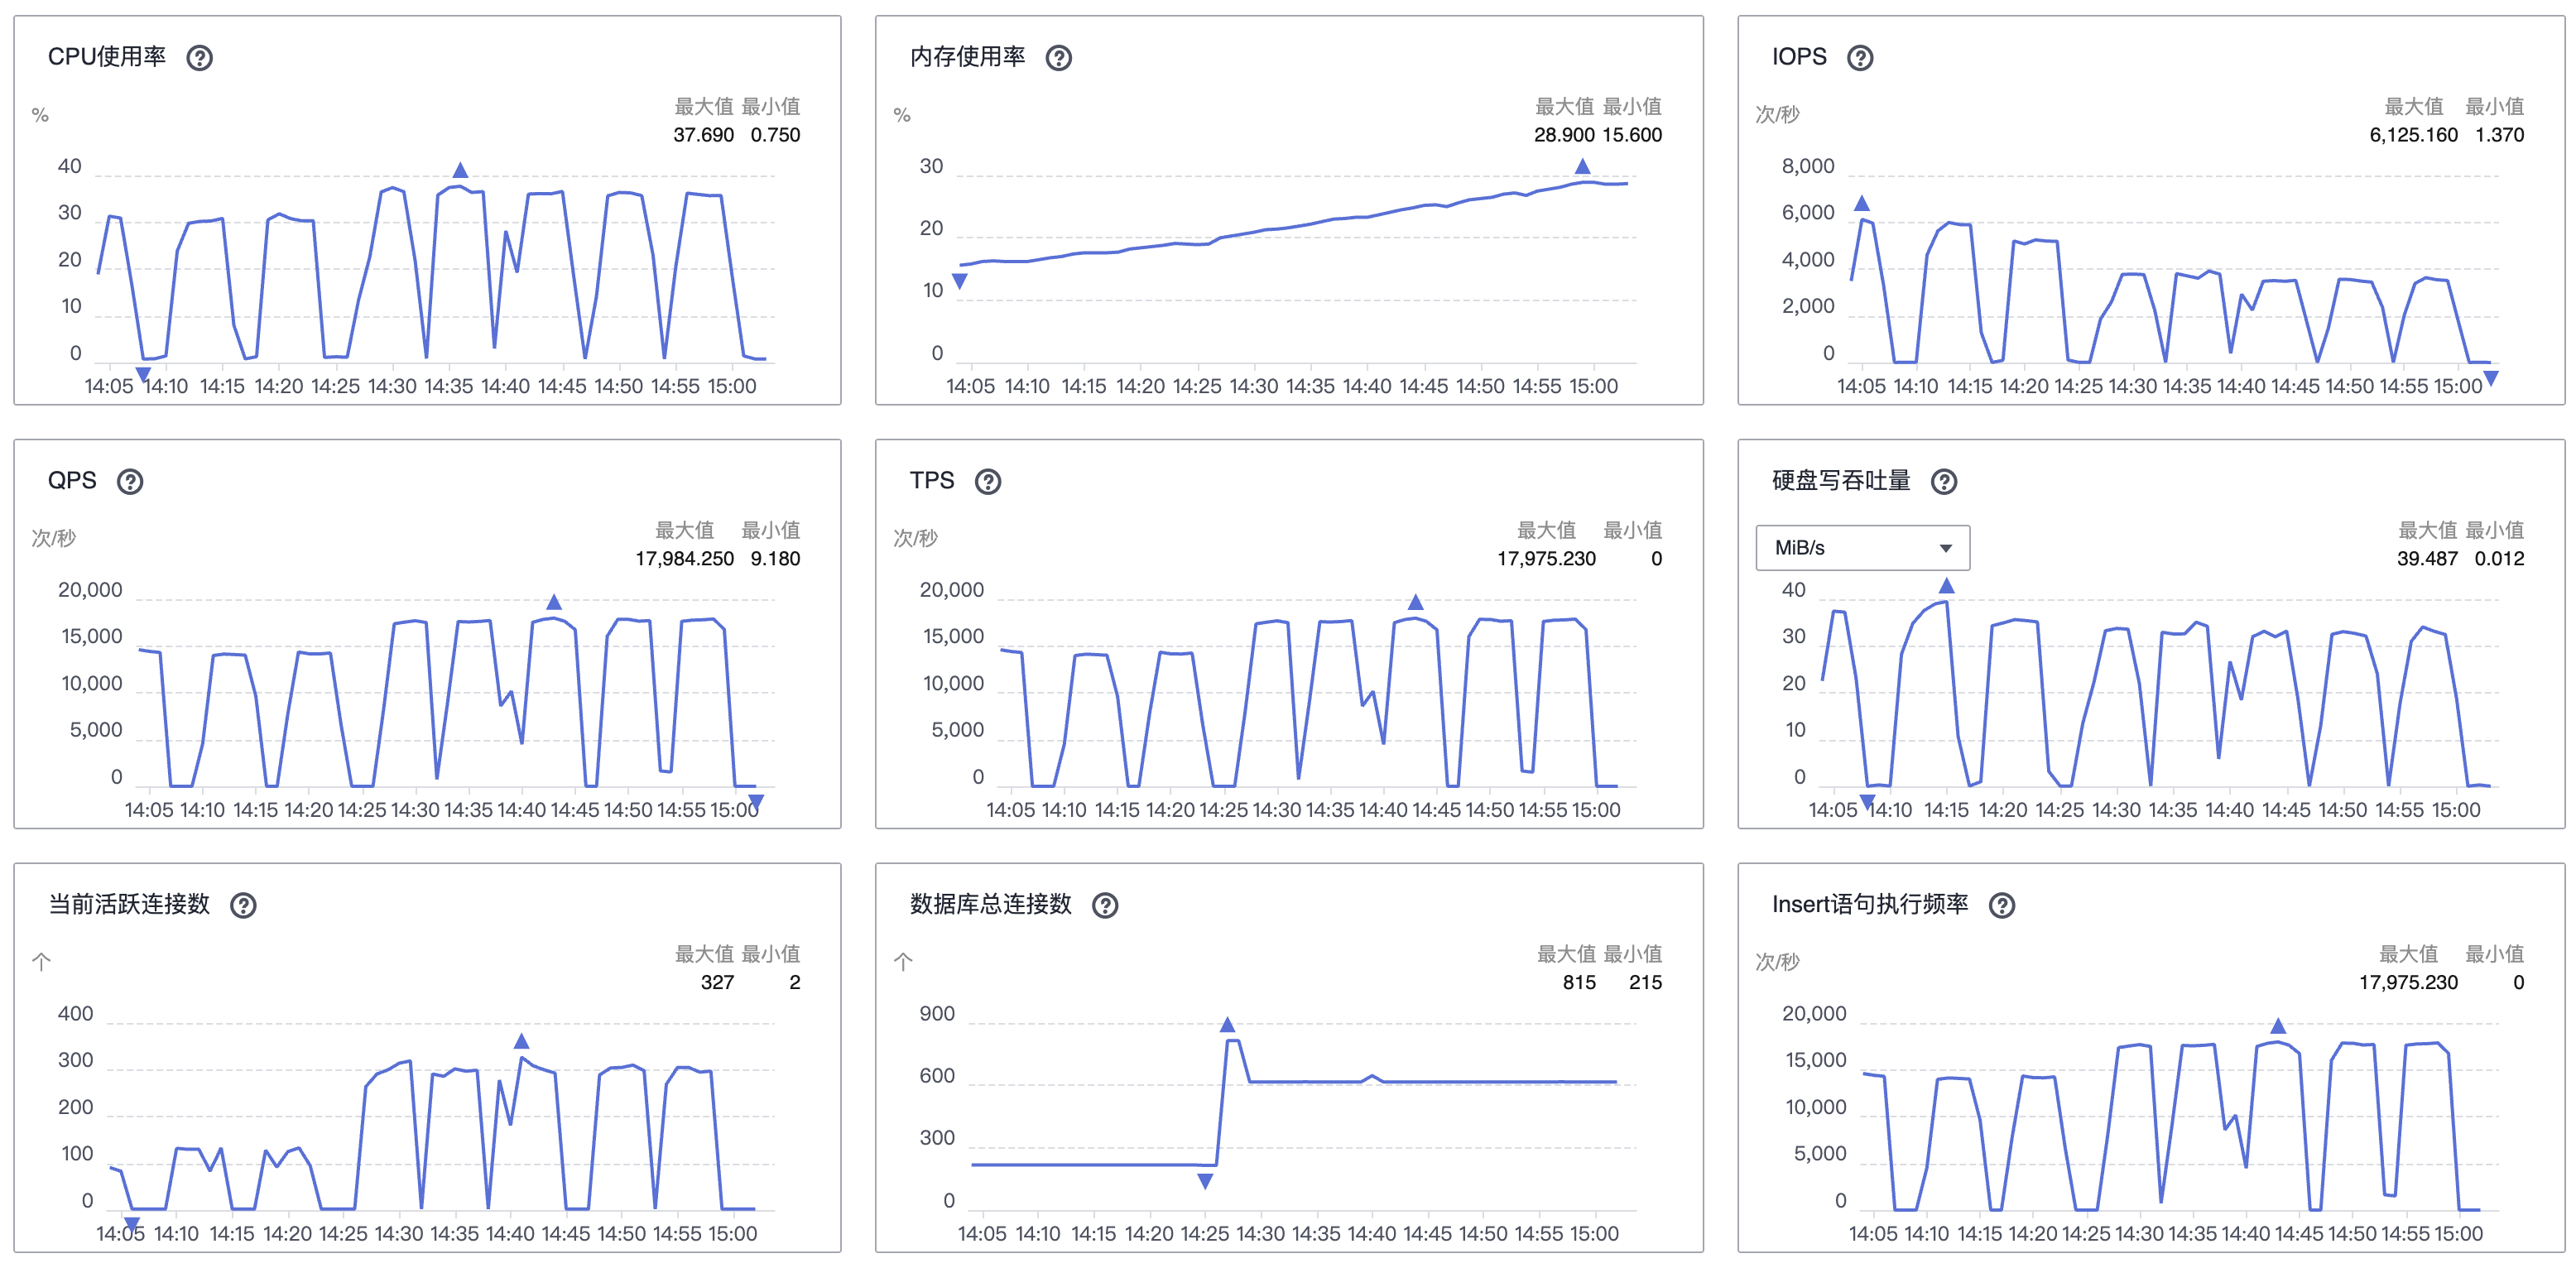The height and width of the screenshot is (1268, 2576).
Task: Click peak marker on 数据库总连接数 chart
Action: (1227, 1025)
